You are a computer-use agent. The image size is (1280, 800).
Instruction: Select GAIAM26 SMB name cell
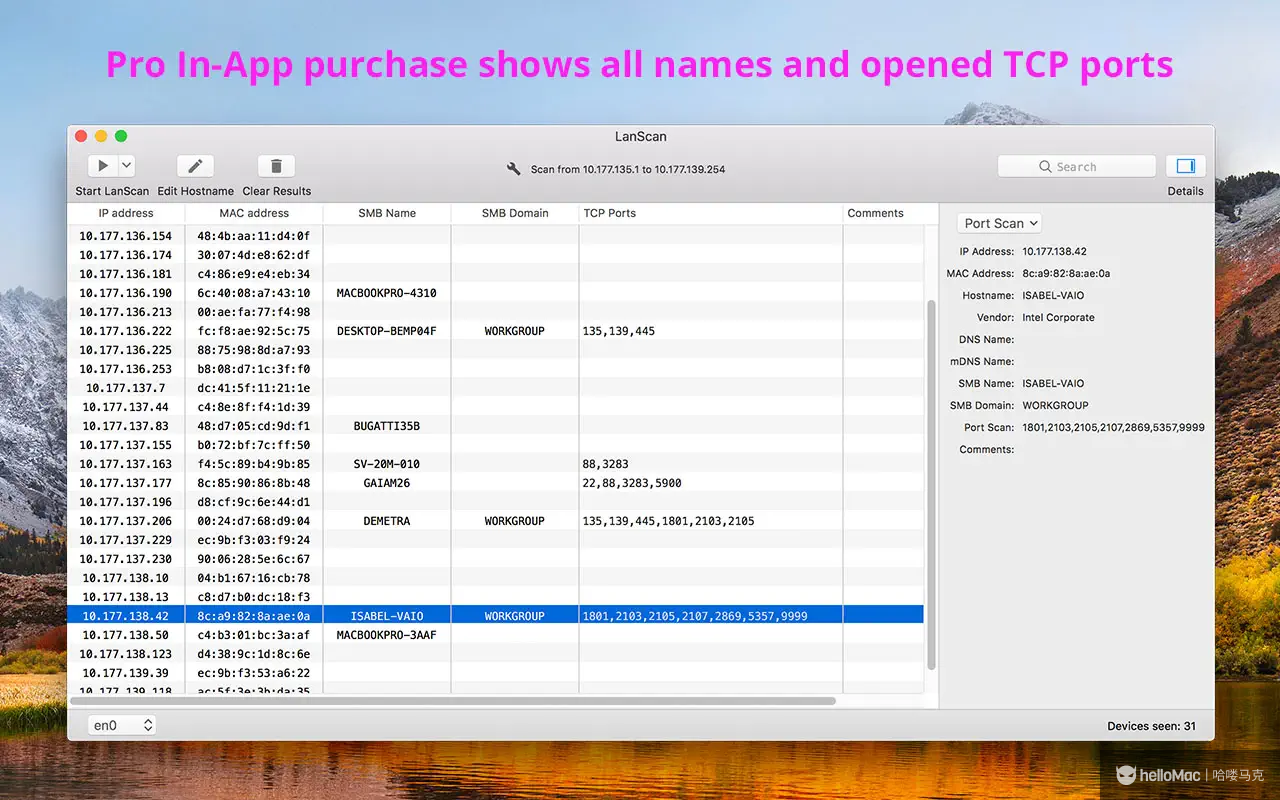[x=387, y=483]
